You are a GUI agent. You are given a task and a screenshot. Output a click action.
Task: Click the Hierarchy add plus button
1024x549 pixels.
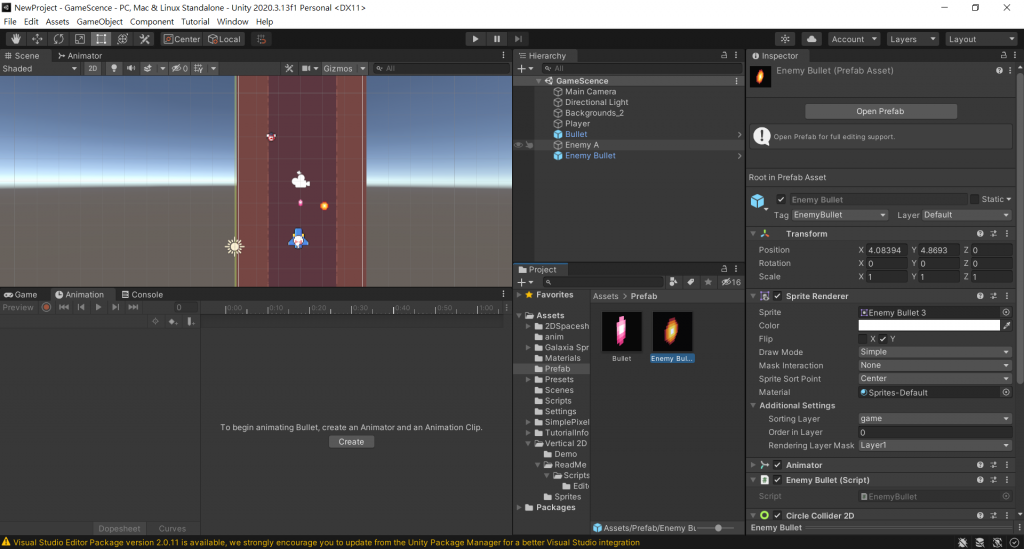(524, 69)
